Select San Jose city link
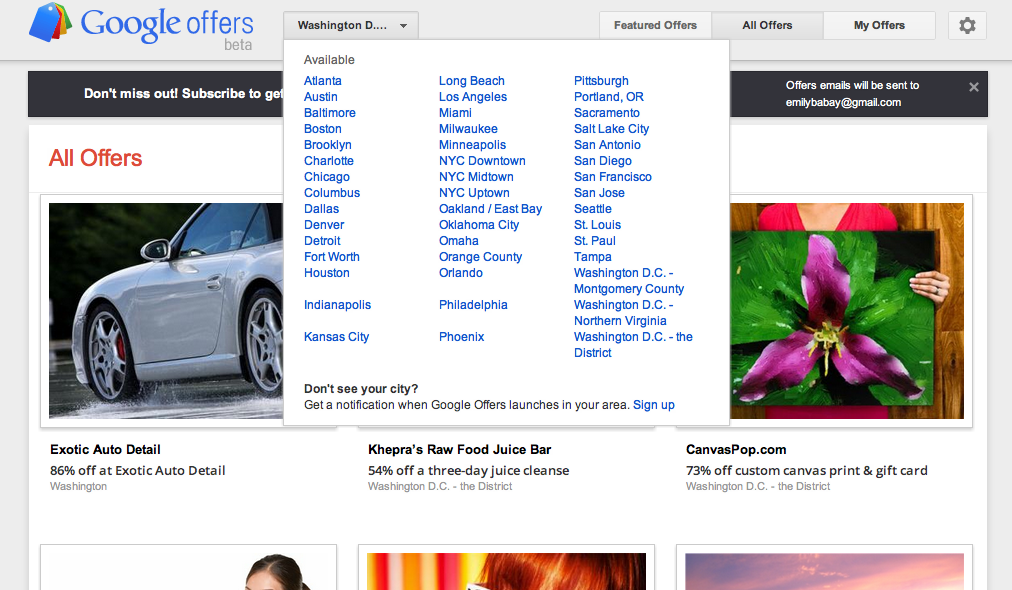 [600, 193]
